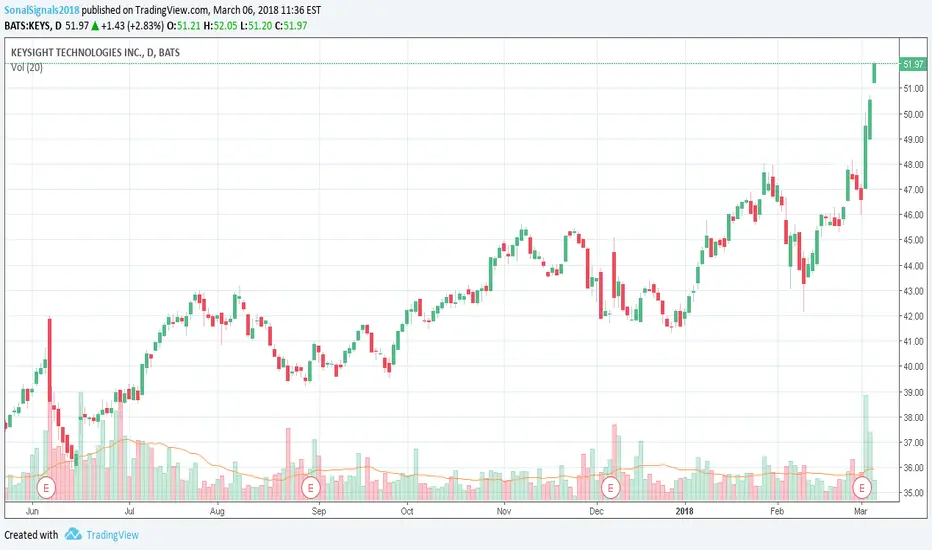
Task: Click the H:52.05 high value
Action: pos(221,26)
